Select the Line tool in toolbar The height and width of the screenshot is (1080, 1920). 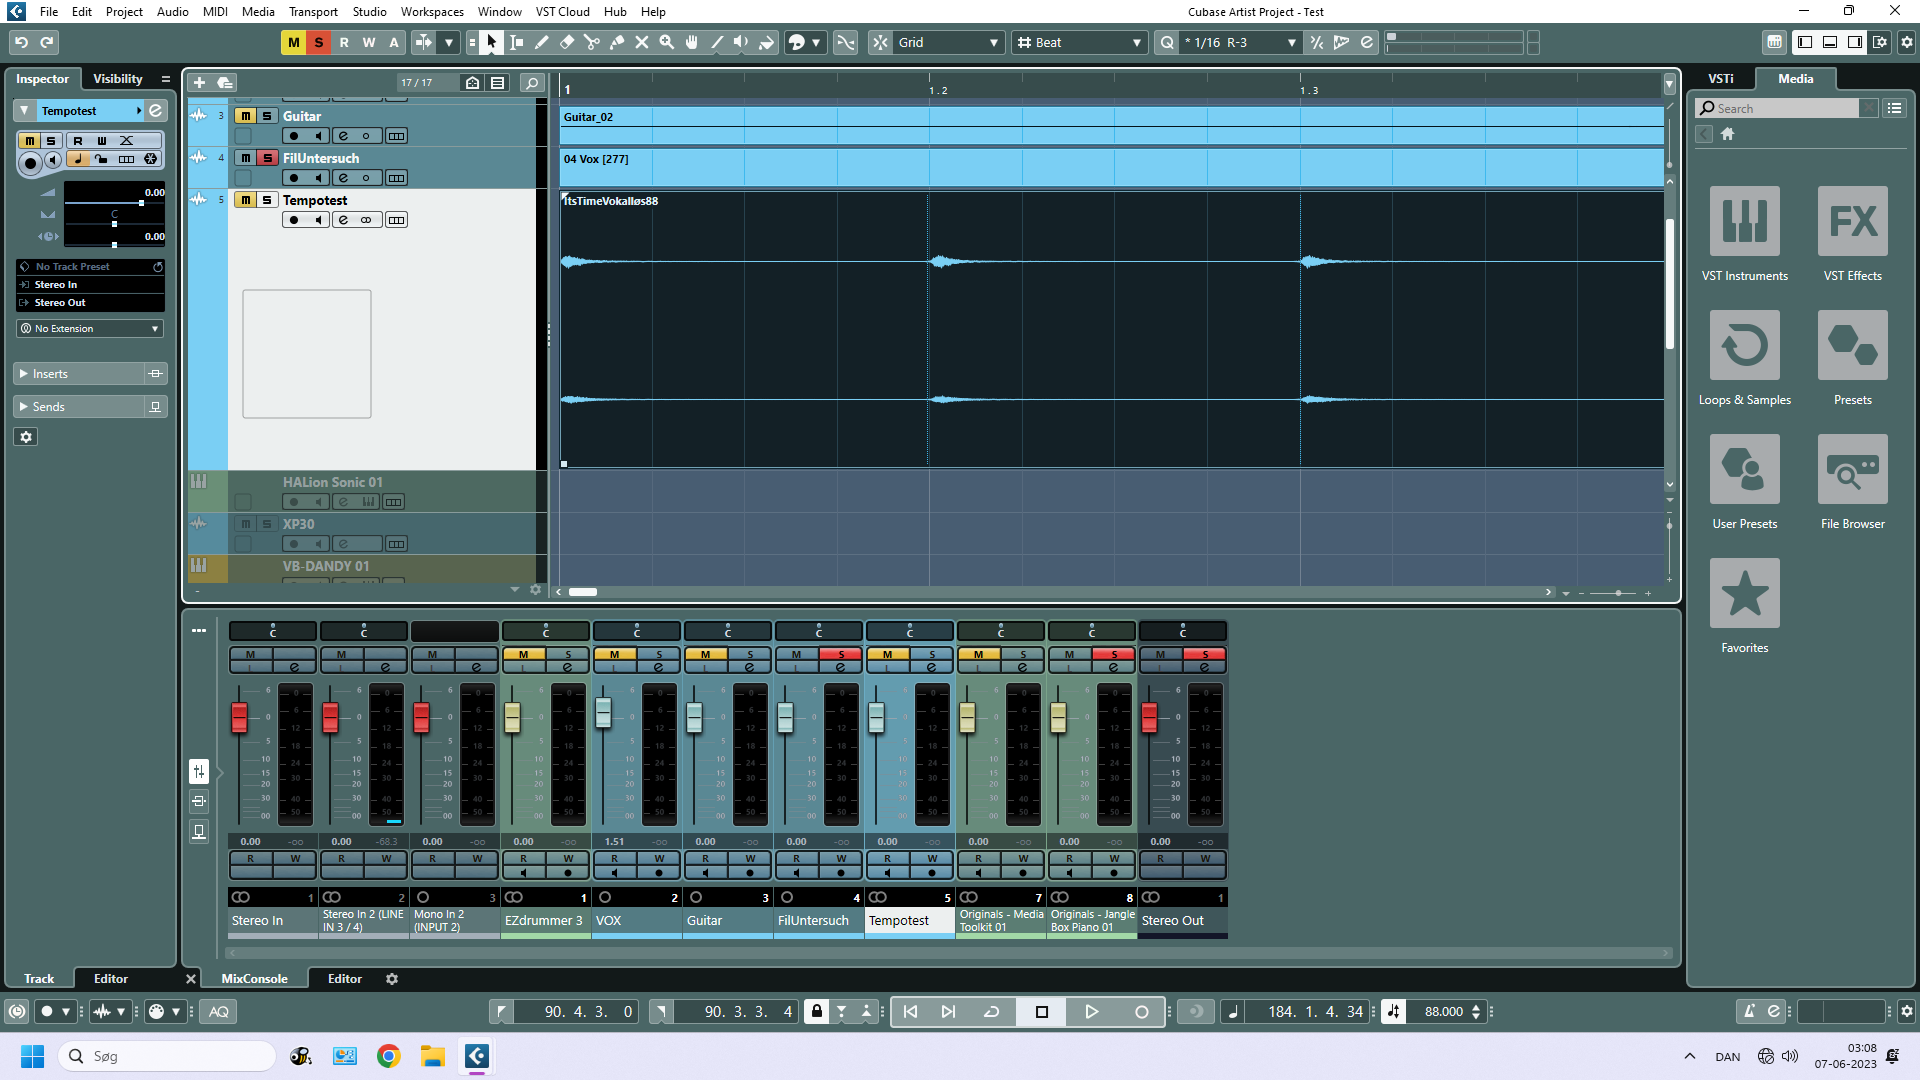click(716, 42)
